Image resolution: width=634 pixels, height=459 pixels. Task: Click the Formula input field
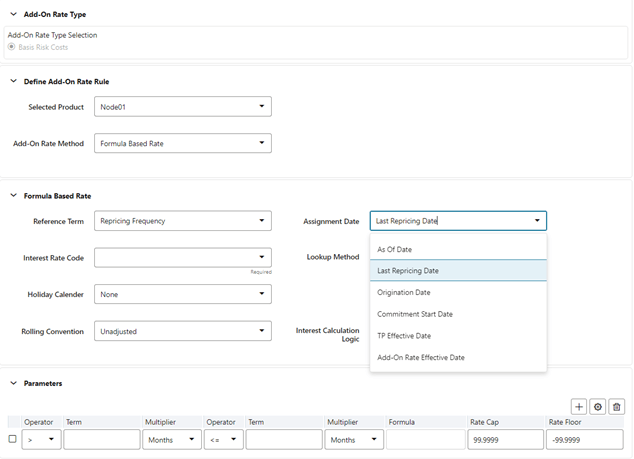(x=424, y=439)
